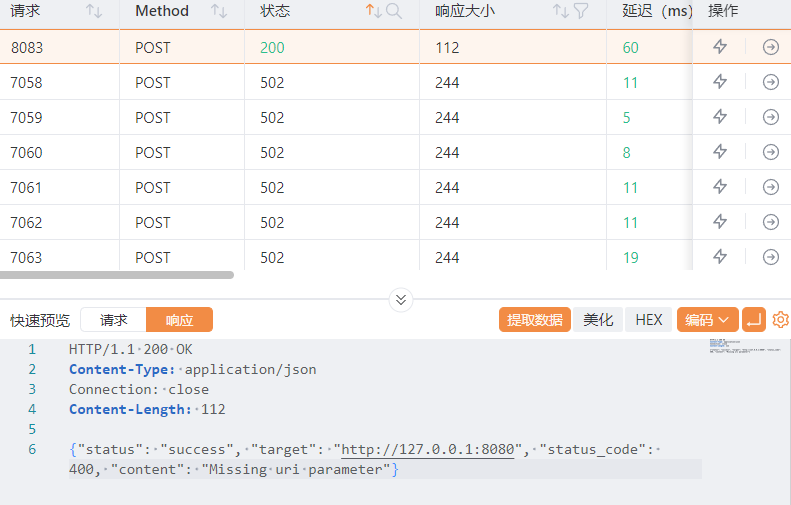Screen dimensions: 791x505
Task: Click latency value 5 in row 7059
Action: [627, 118]
